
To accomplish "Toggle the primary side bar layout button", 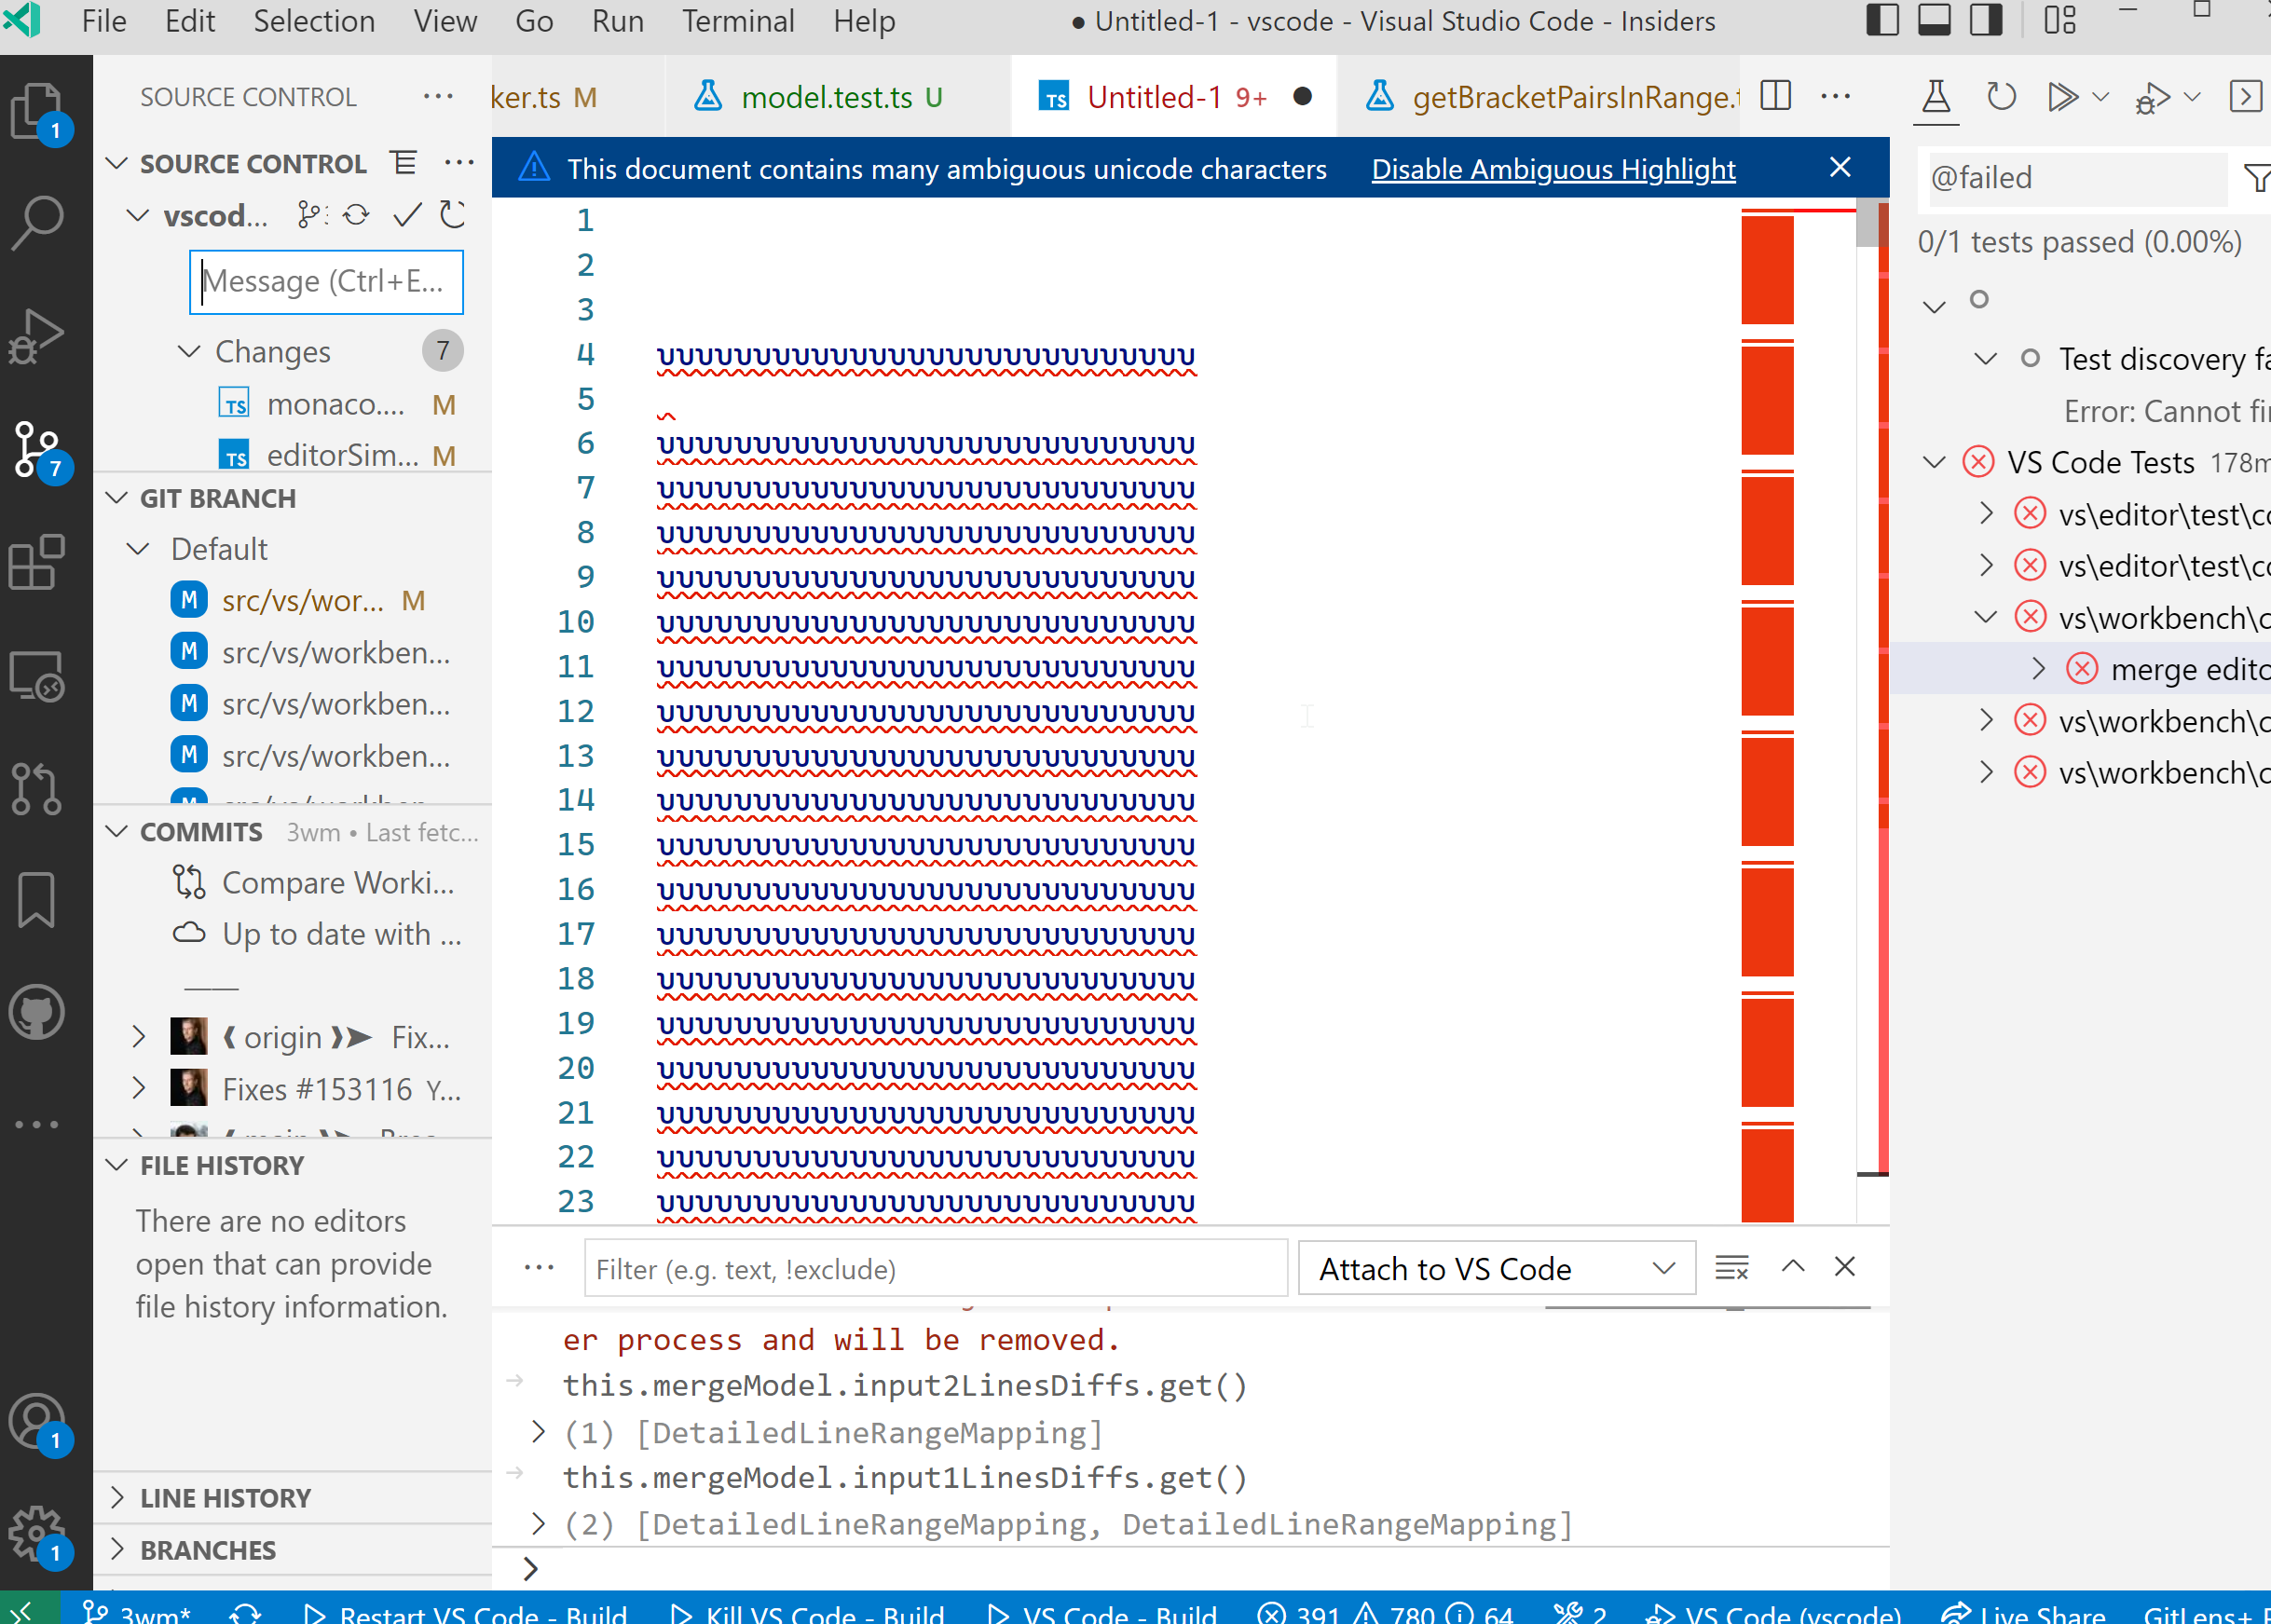I will coord(1883,20).
